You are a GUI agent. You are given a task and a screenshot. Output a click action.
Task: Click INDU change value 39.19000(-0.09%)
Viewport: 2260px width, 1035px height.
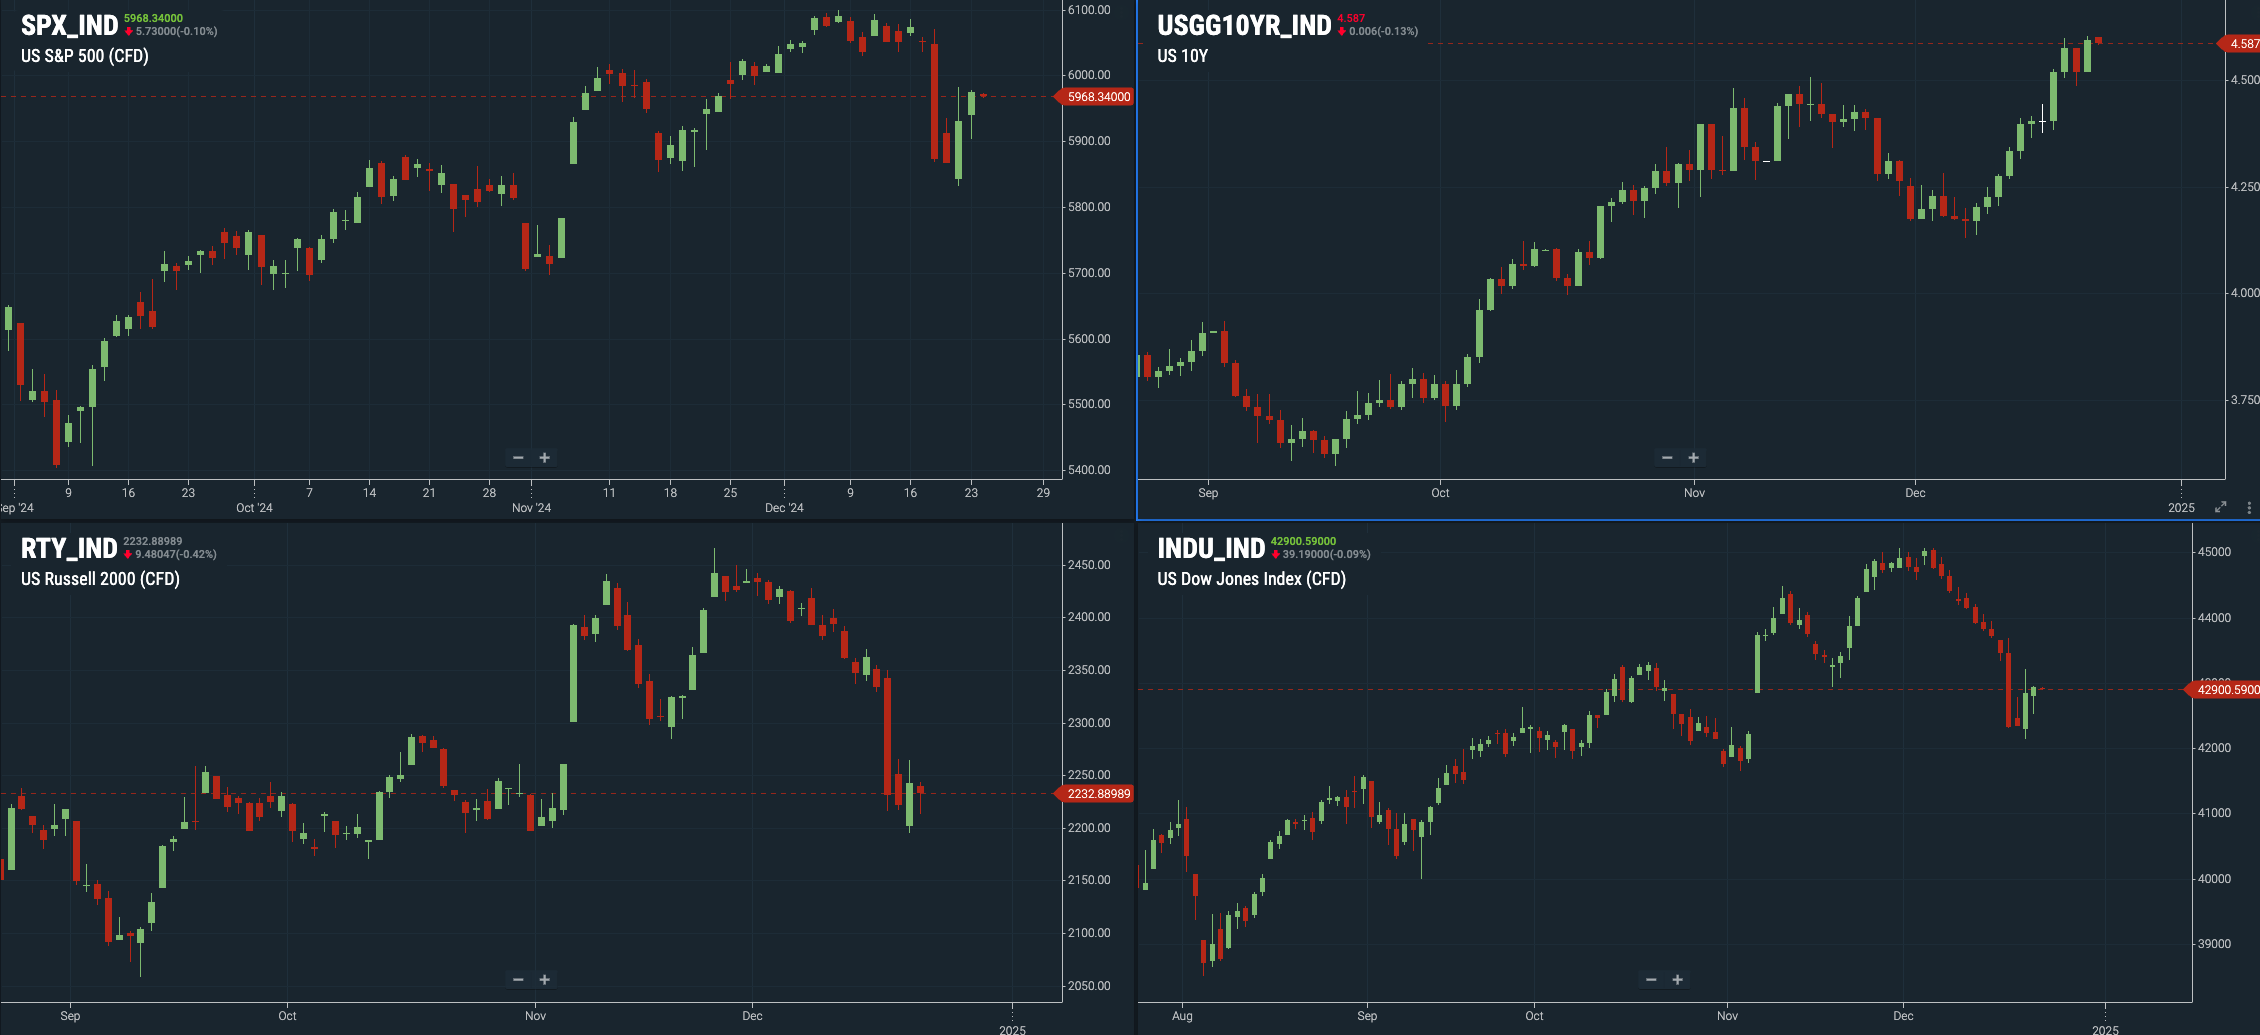click(x=1326, y=554)
